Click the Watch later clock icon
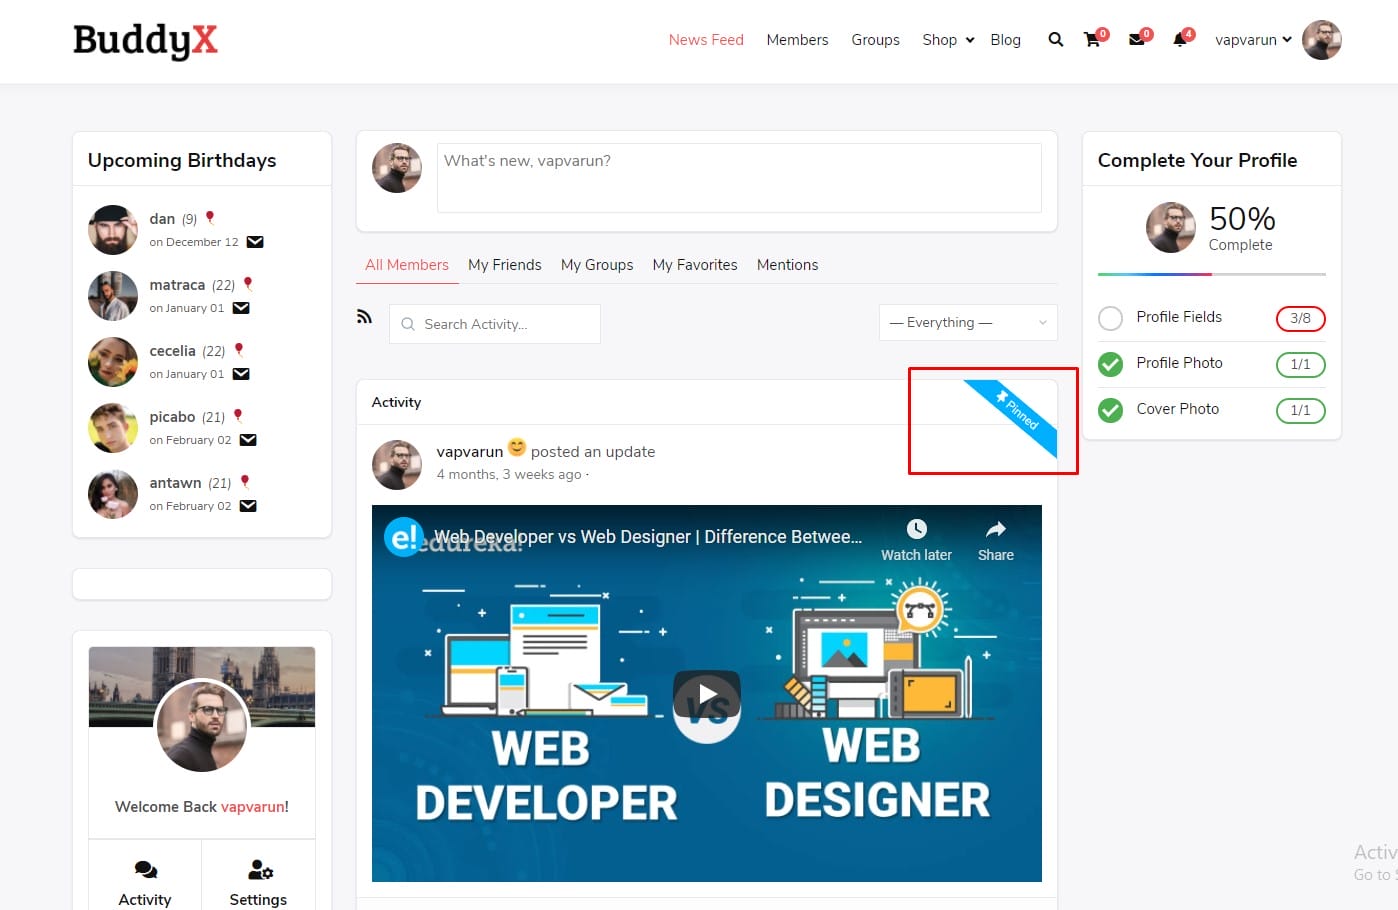Image resolution: width=1398 pixels, height=910 pixels. coord(916,529)
